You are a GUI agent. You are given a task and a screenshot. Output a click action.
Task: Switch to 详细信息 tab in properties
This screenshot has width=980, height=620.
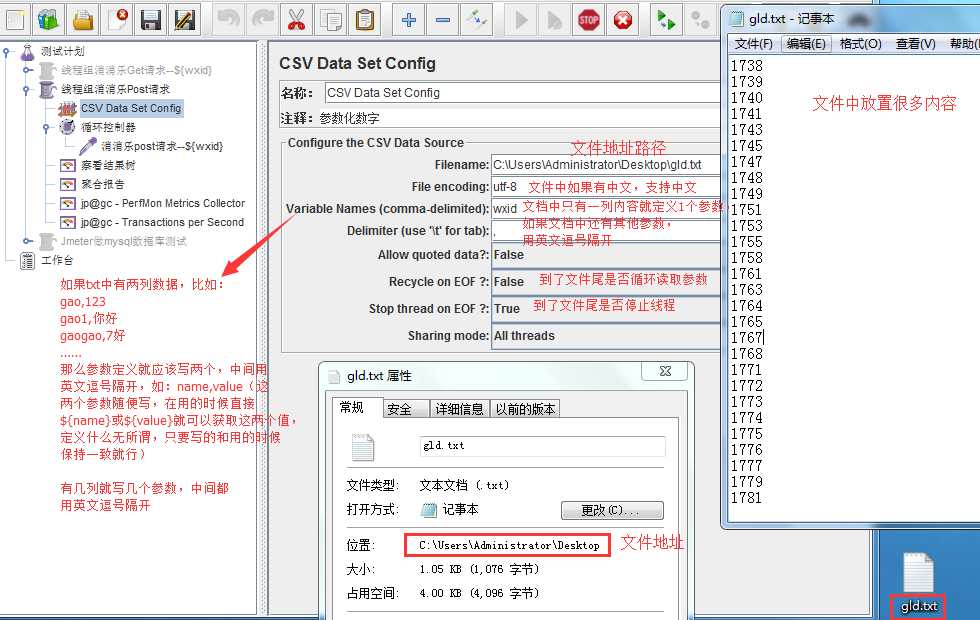tap(459, 409)
